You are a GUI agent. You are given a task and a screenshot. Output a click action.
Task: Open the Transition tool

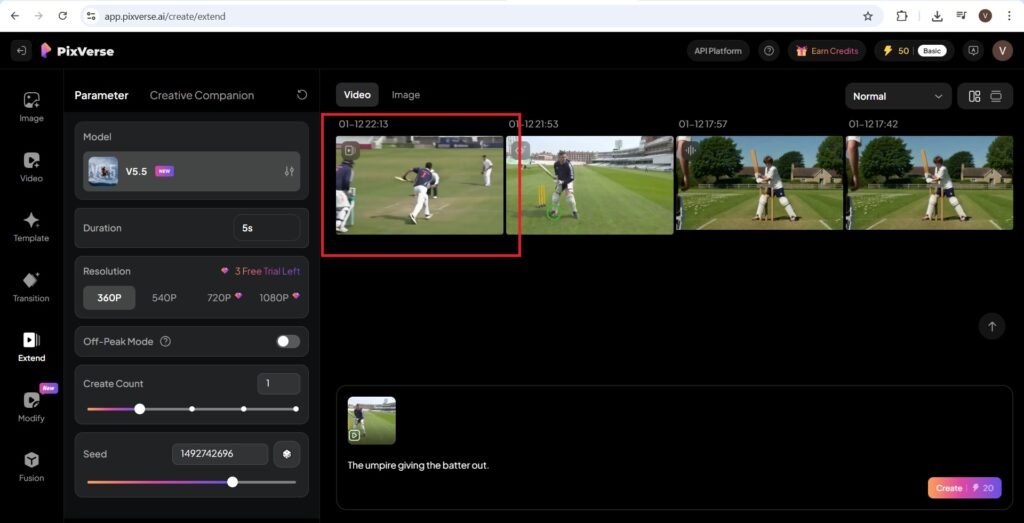[31, 286]
